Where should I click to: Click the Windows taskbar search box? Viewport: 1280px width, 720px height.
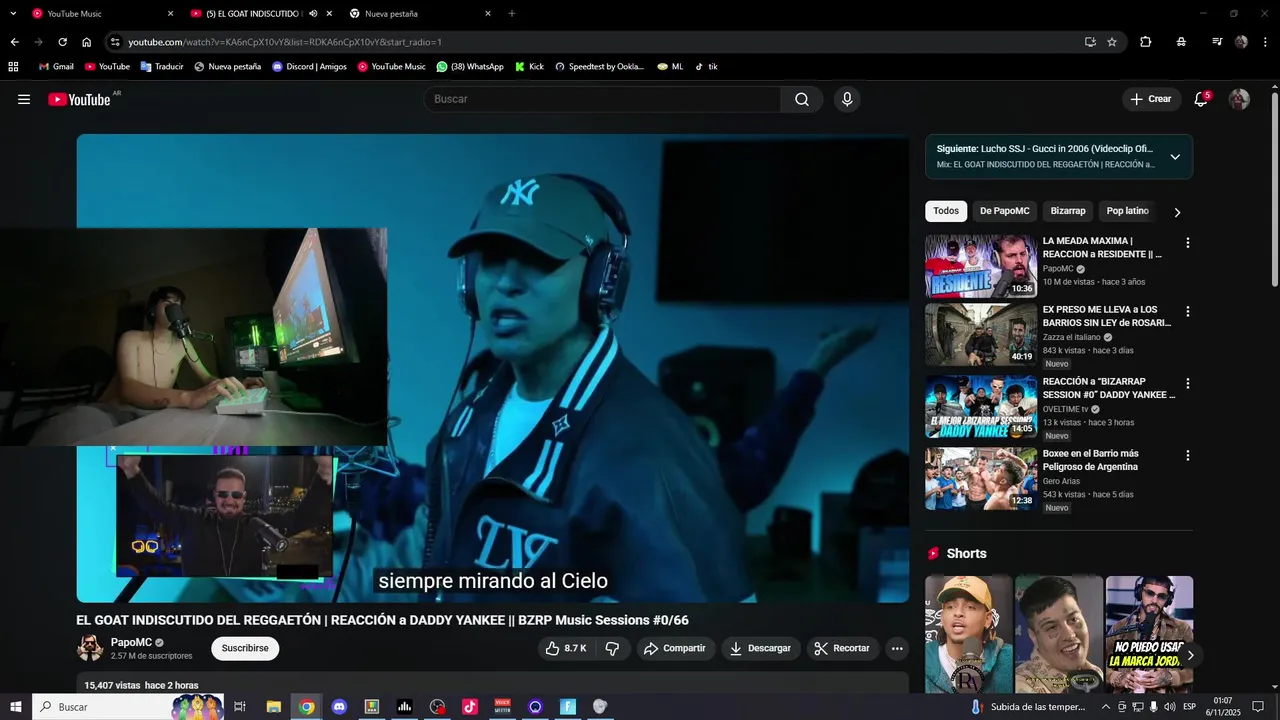pos(128,707)
